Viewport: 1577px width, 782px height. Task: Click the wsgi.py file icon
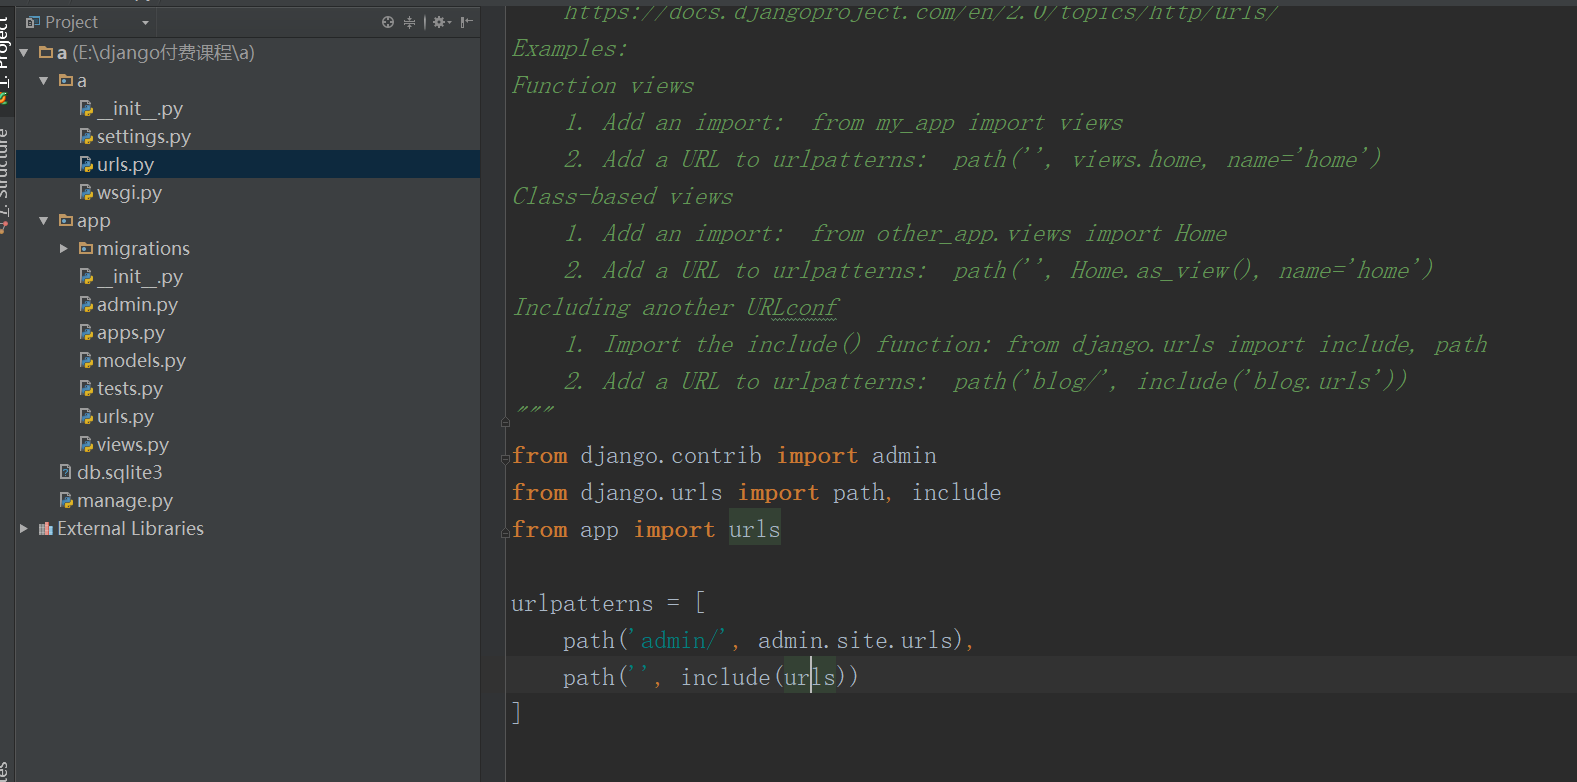(x=86, y=192)
